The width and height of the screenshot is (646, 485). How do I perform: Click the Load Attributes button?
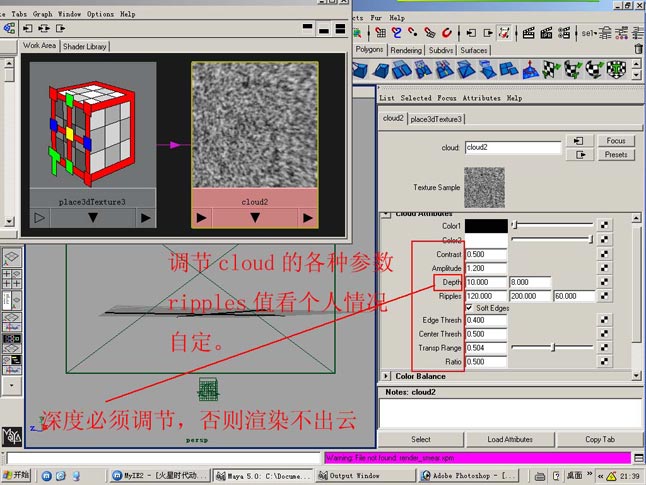510,439
